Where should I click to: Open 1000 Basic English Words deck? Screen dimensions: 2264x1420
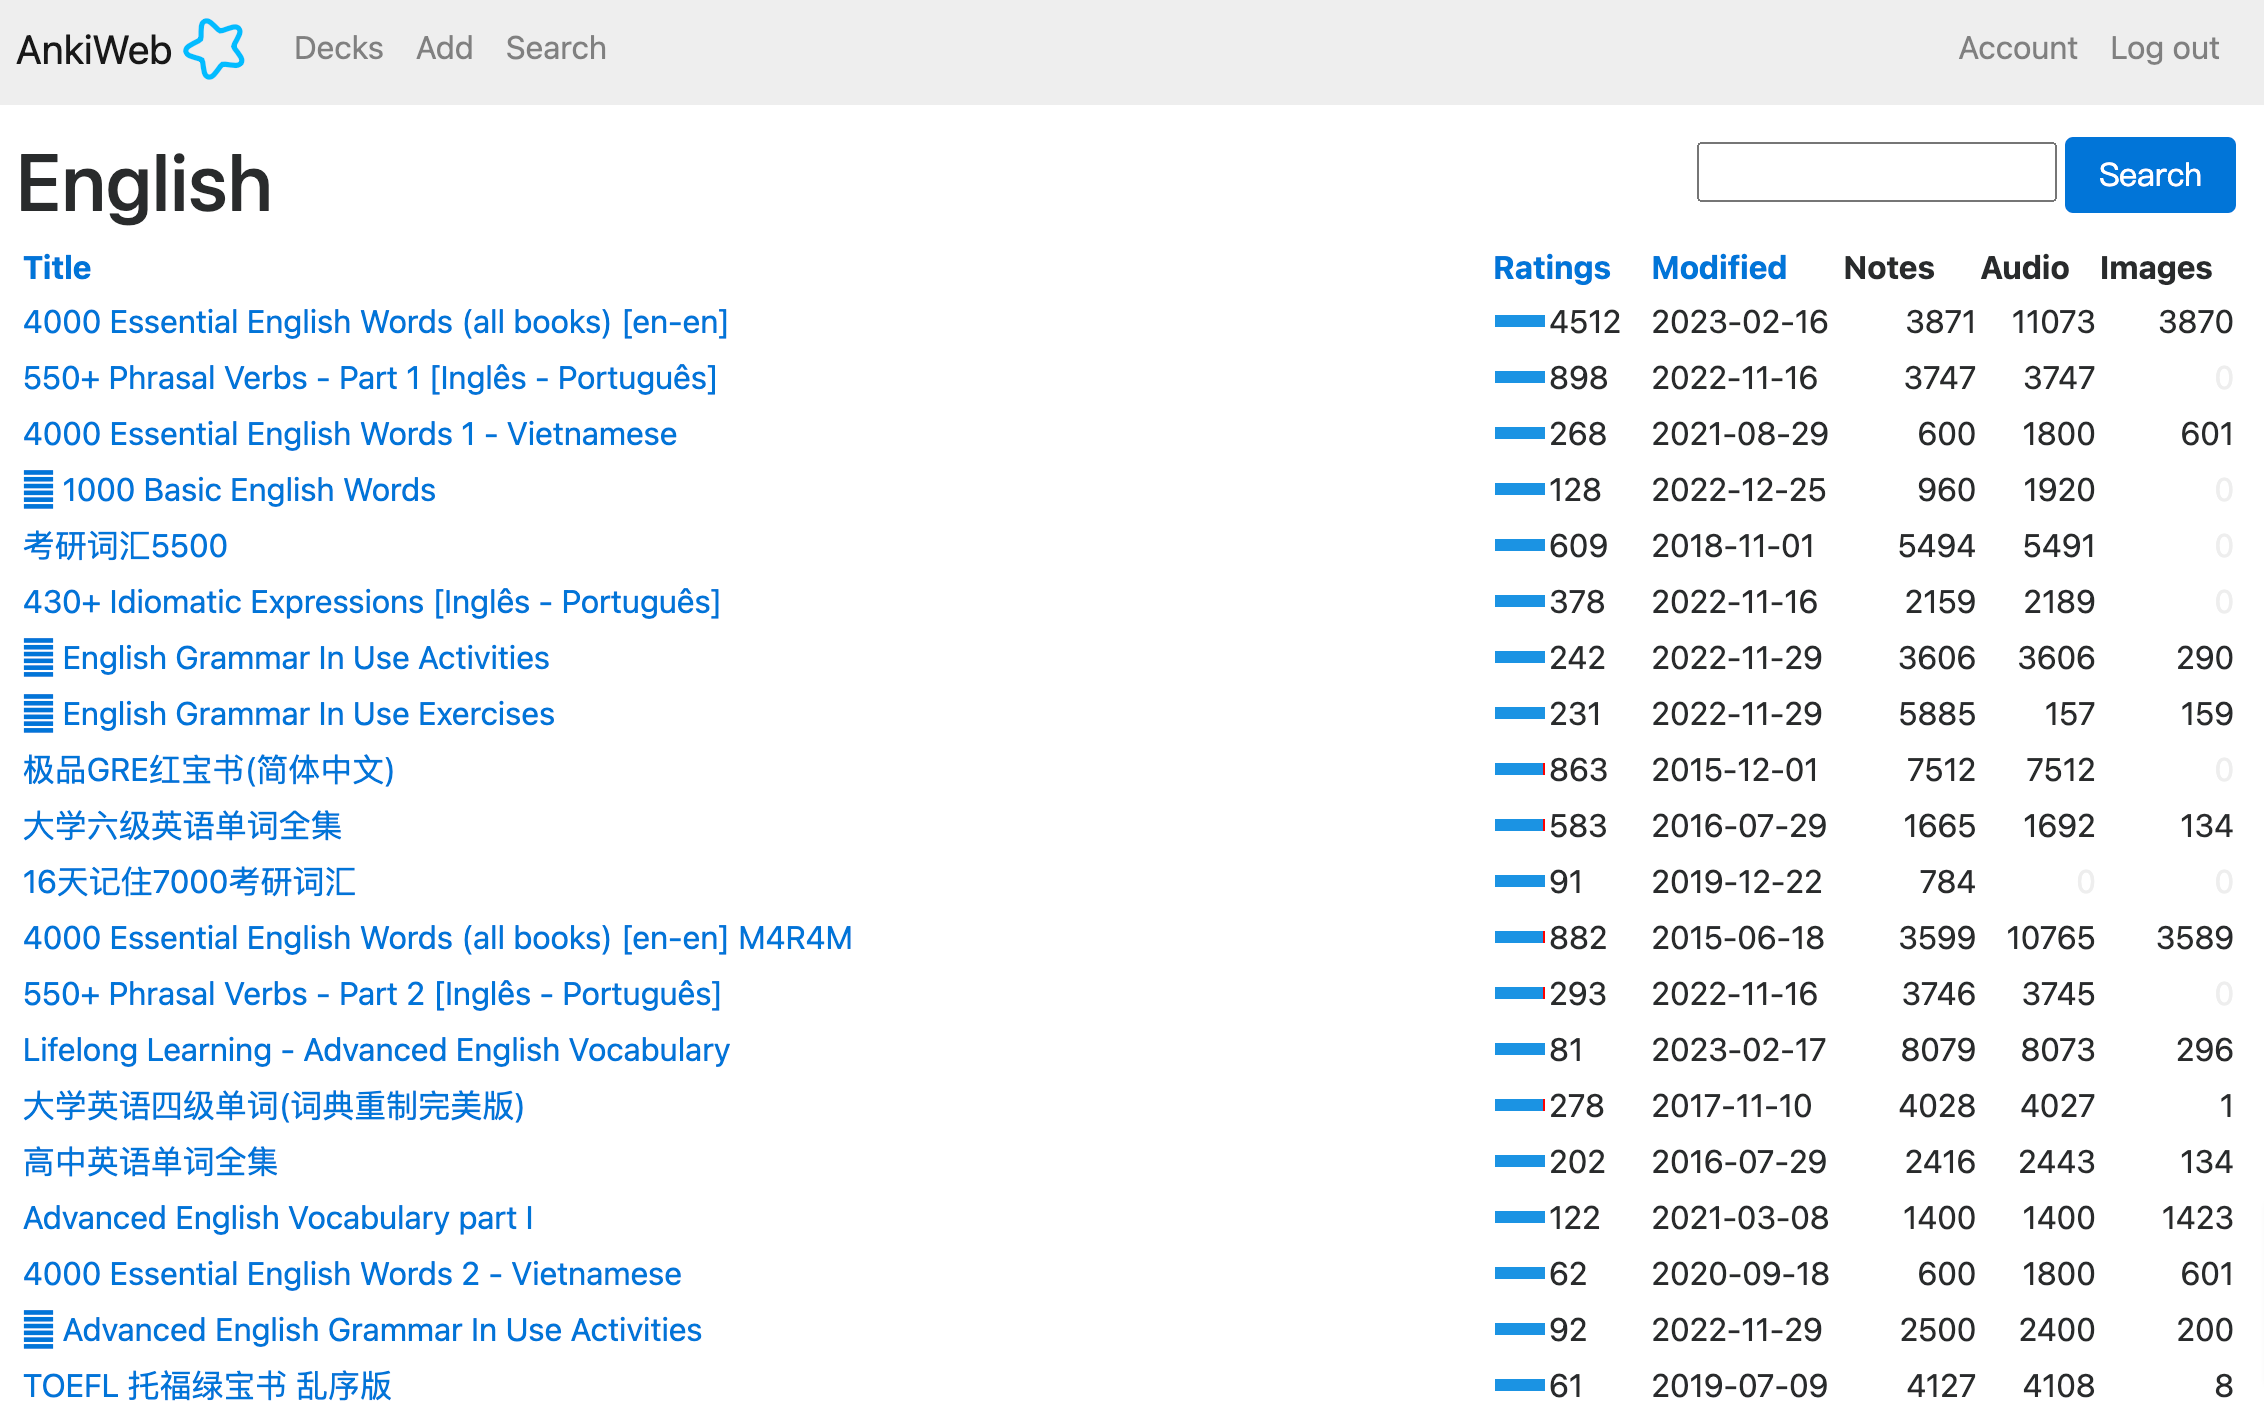(249, 490)
